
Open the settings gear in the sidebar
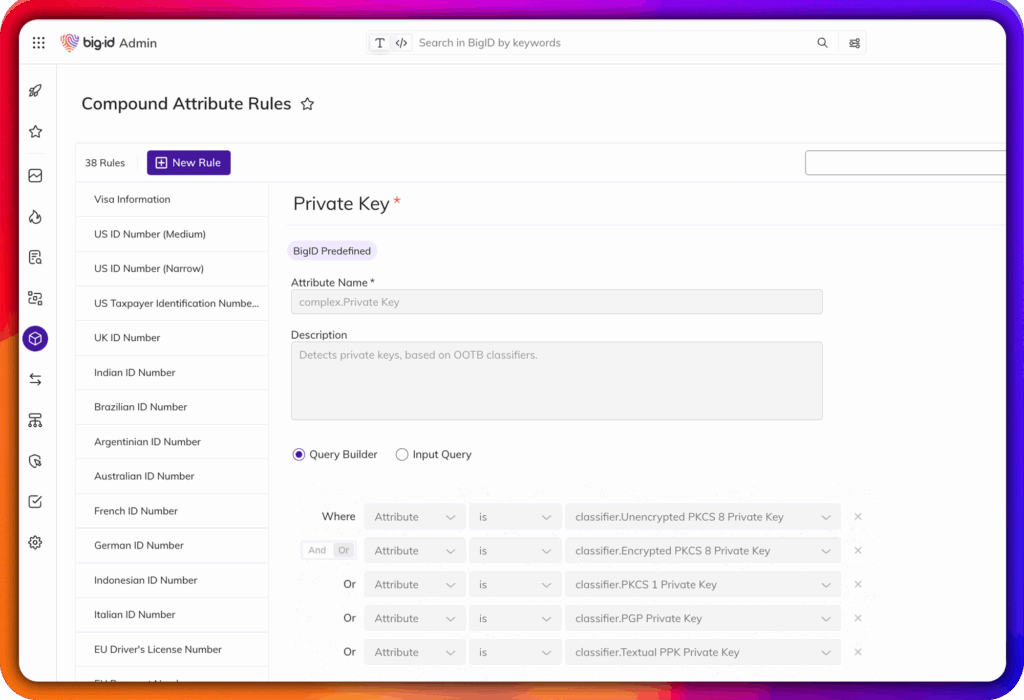(x=35, y=543)
